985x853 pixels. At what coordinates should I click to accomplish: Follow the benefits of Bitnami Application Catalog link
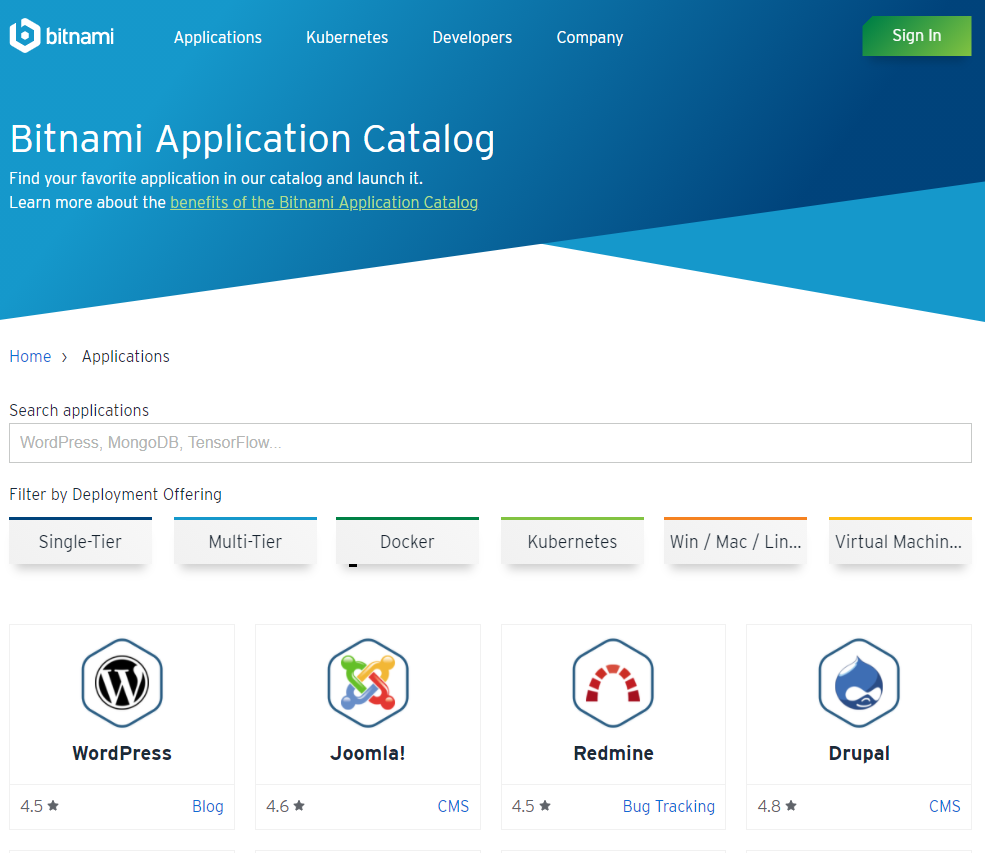tap(324, 202)
